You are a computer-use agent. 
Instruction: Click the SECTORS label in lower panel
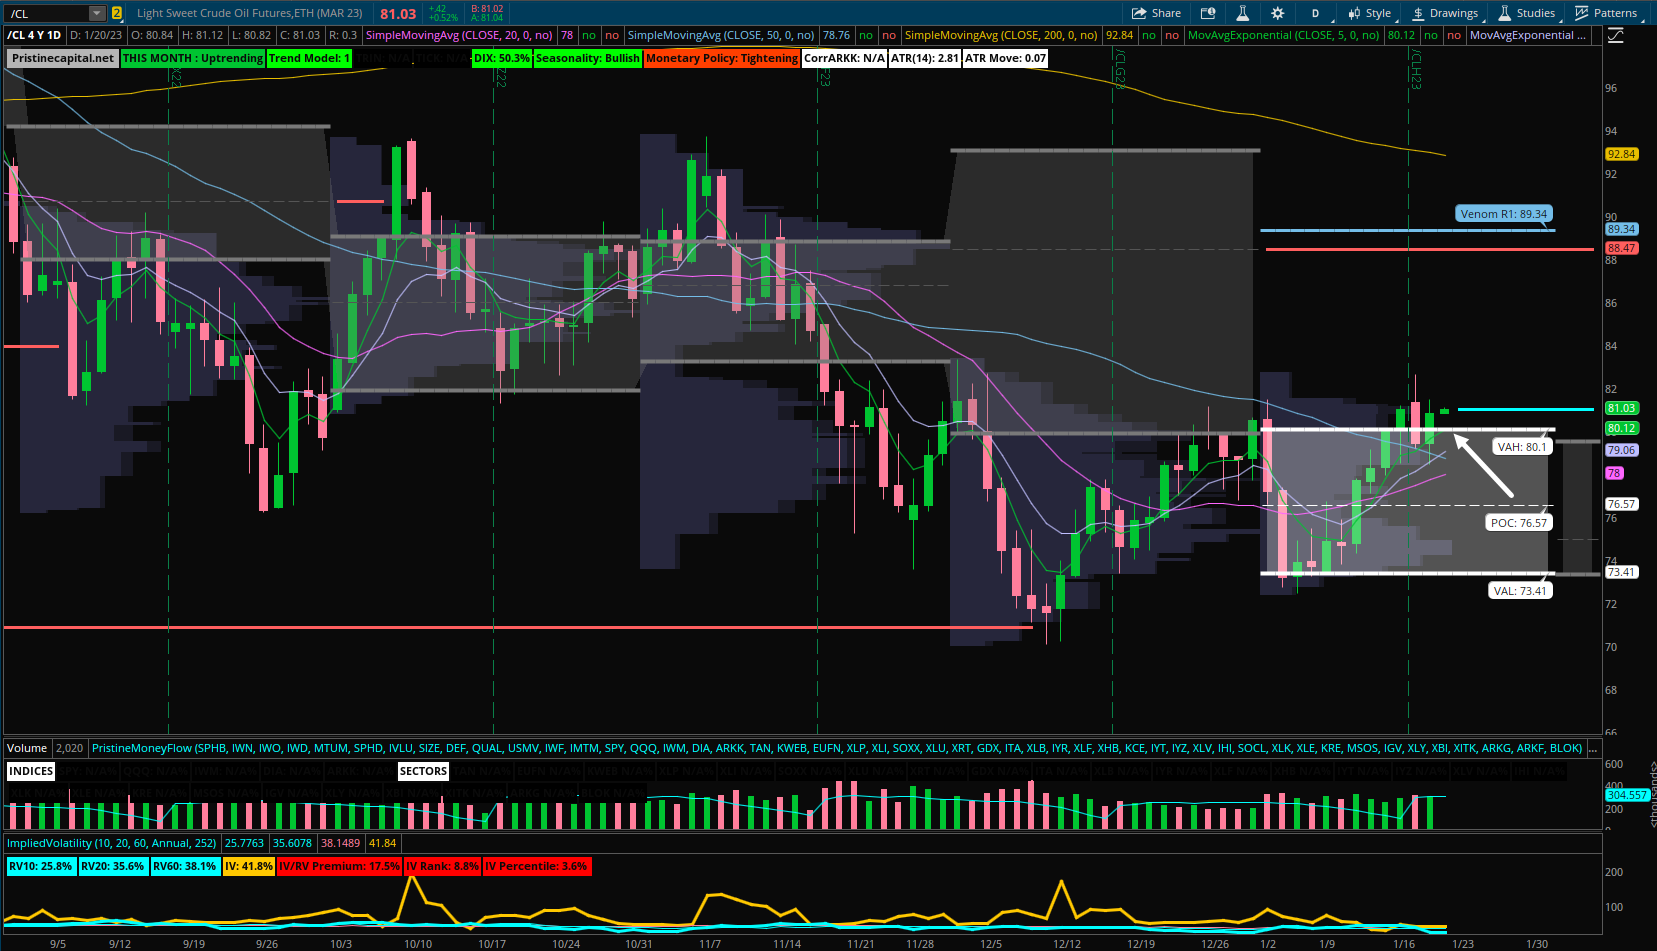pyautogui.click(x=423, y=771)
